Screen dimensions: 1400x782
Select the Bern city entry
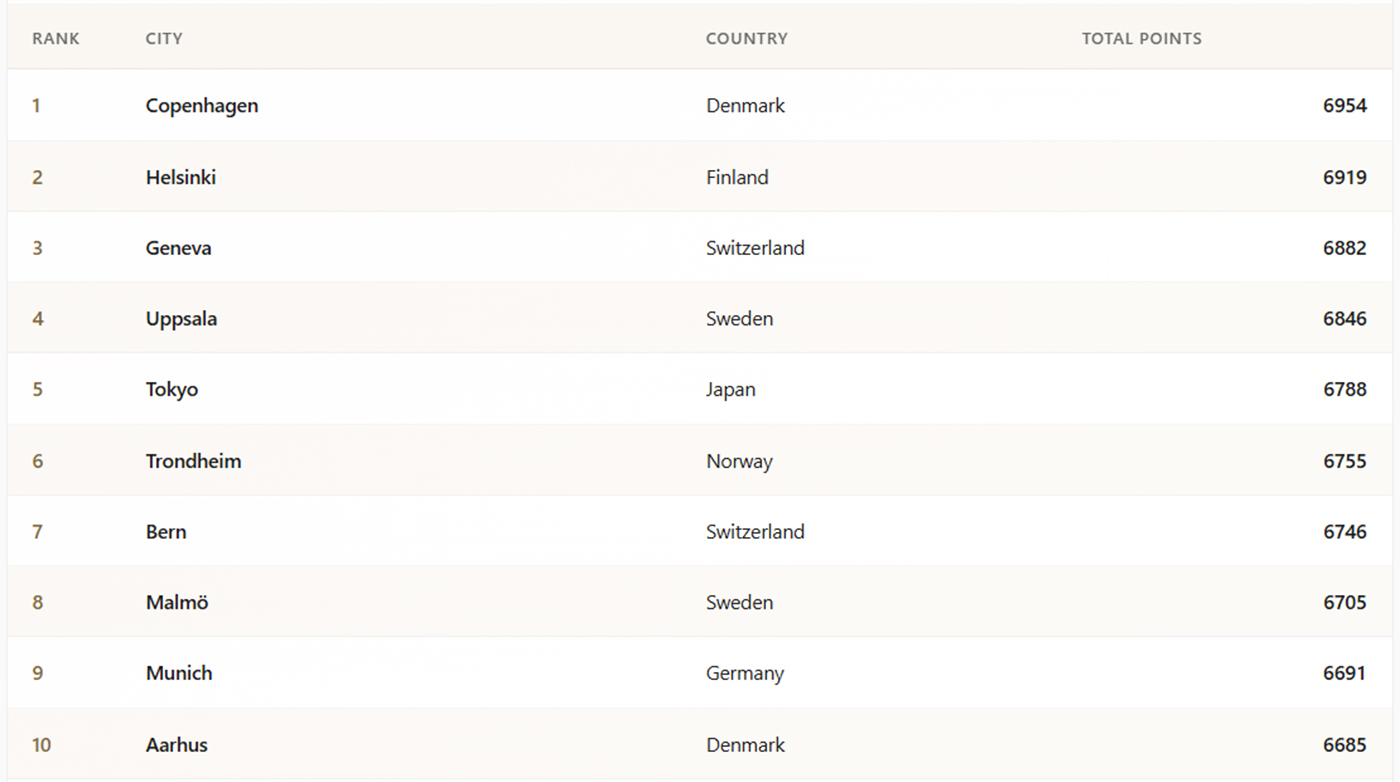click(166, 532)
